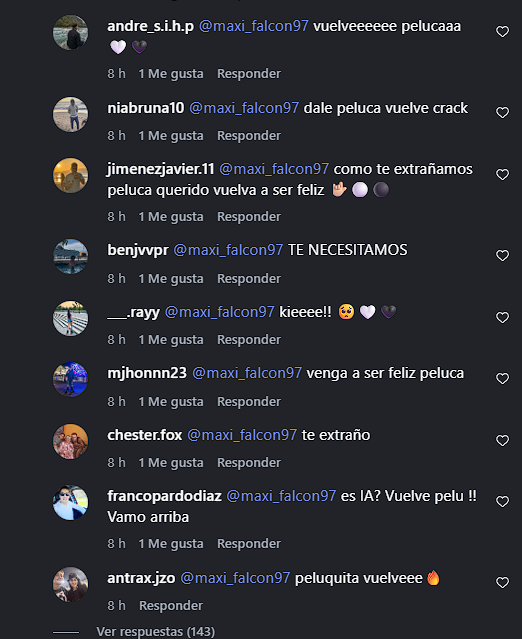Tap the heart next to niabruna10's comment
The image size is (522, 639).
pos(502,112)
